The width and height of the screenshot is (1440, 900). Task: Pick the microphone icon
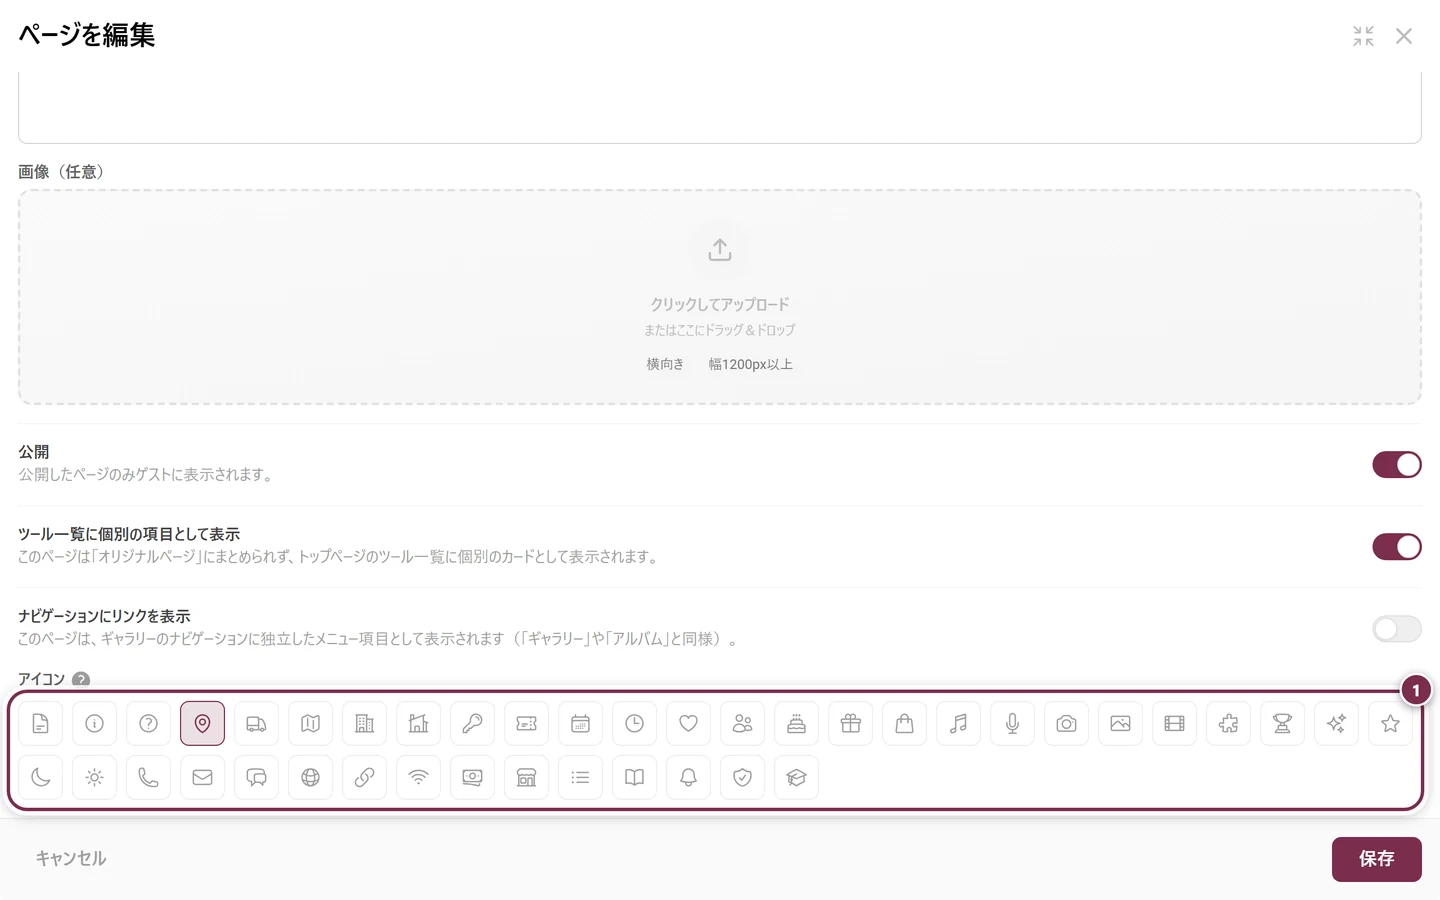click(x=1012, y=723)
